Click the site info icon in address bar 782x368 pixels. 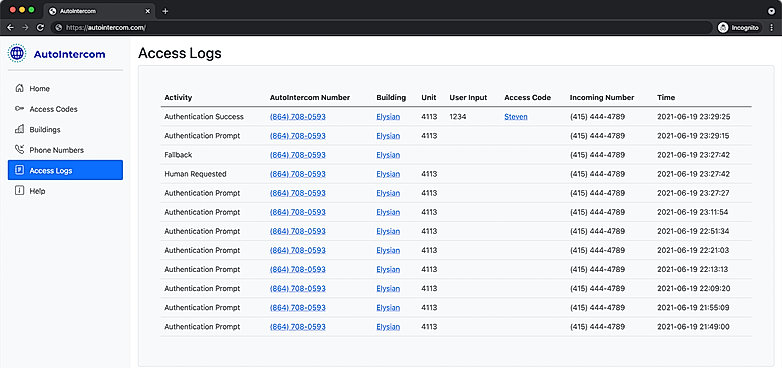click(x=59, y=28)
